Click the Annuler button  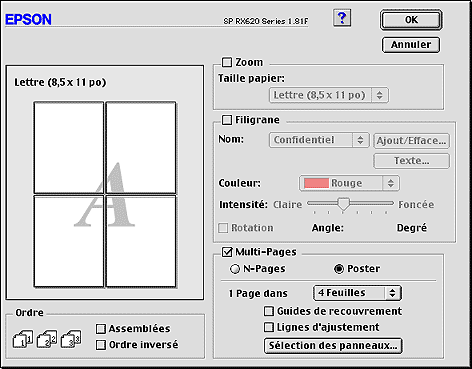pos(411,45)
